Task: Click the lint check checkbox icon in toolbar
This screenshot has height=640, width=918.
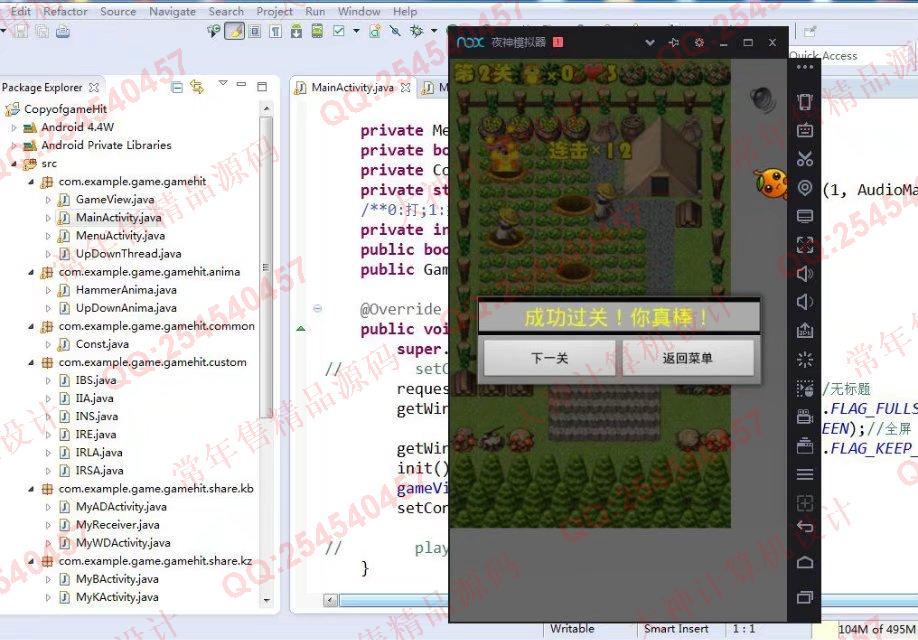Action: point(339,31)
